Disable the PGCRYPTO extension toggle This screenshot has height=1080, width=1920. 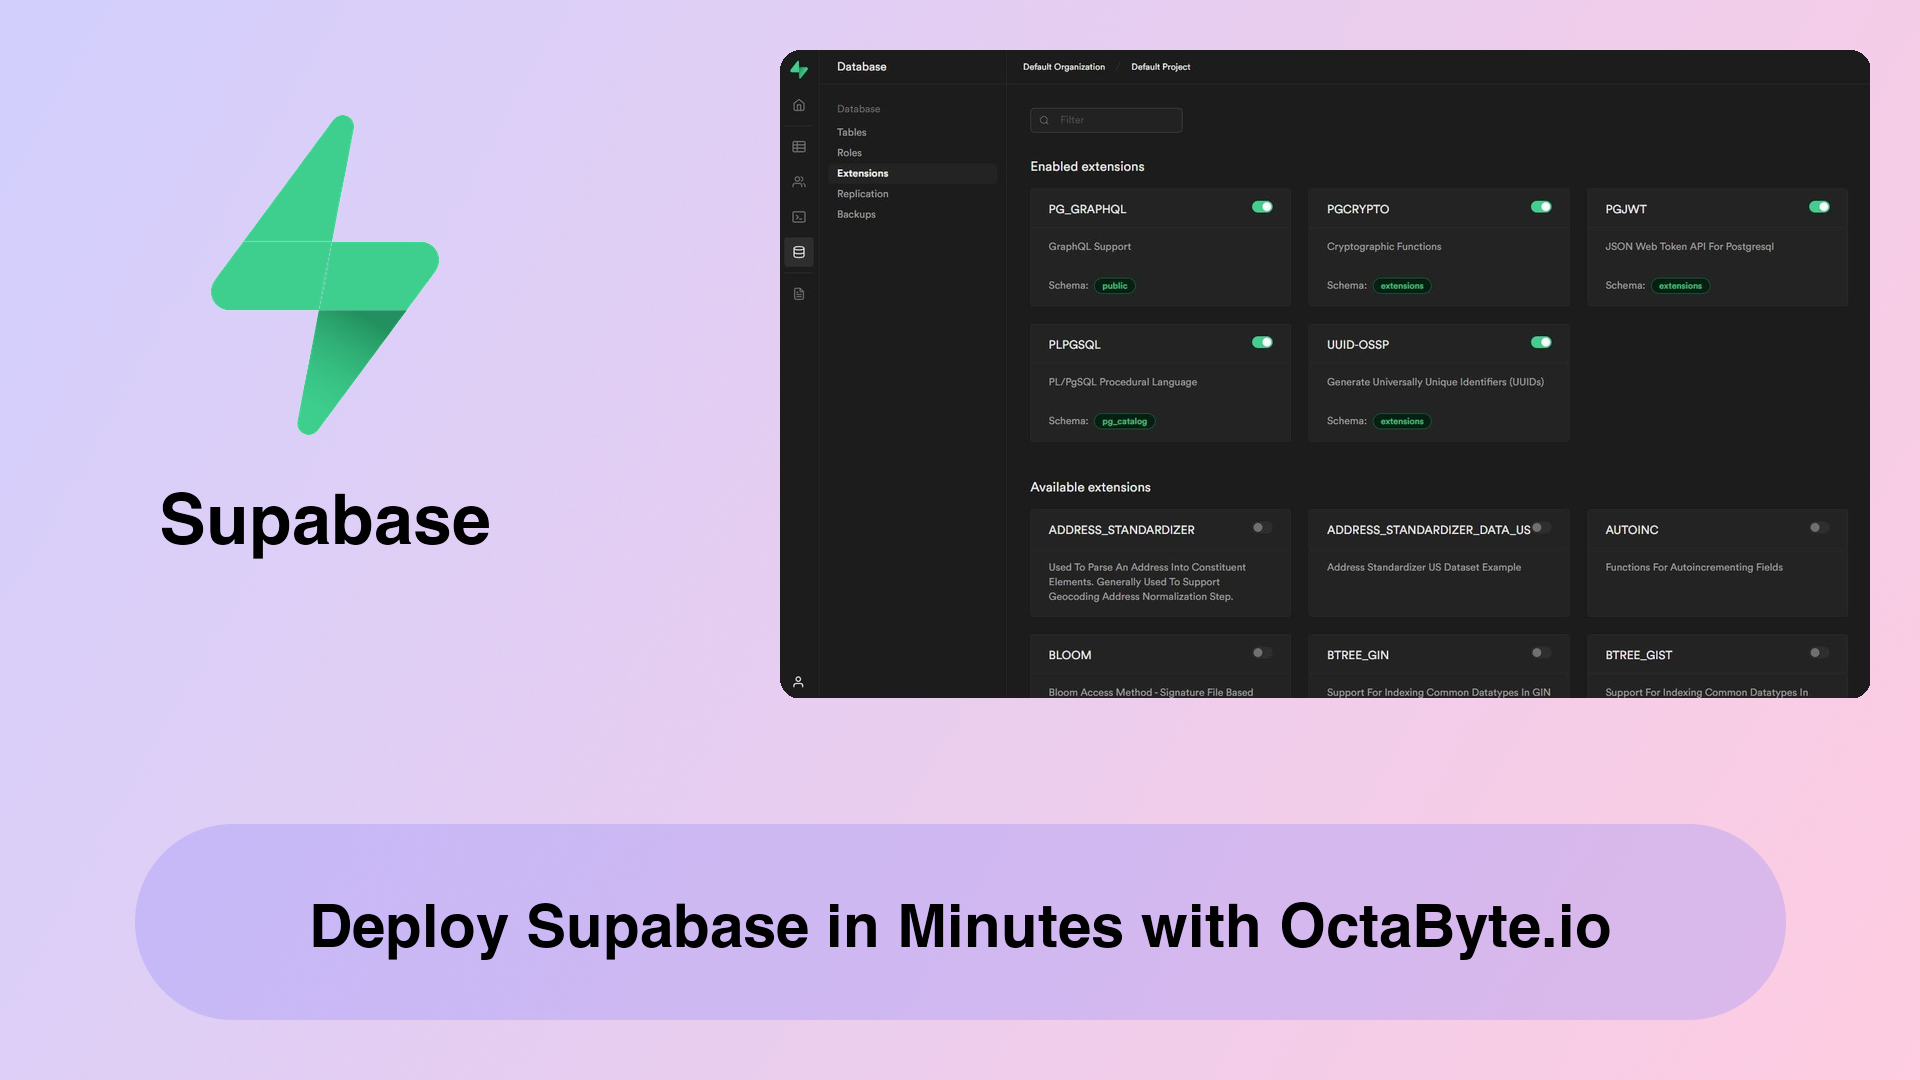(1540, 206)
